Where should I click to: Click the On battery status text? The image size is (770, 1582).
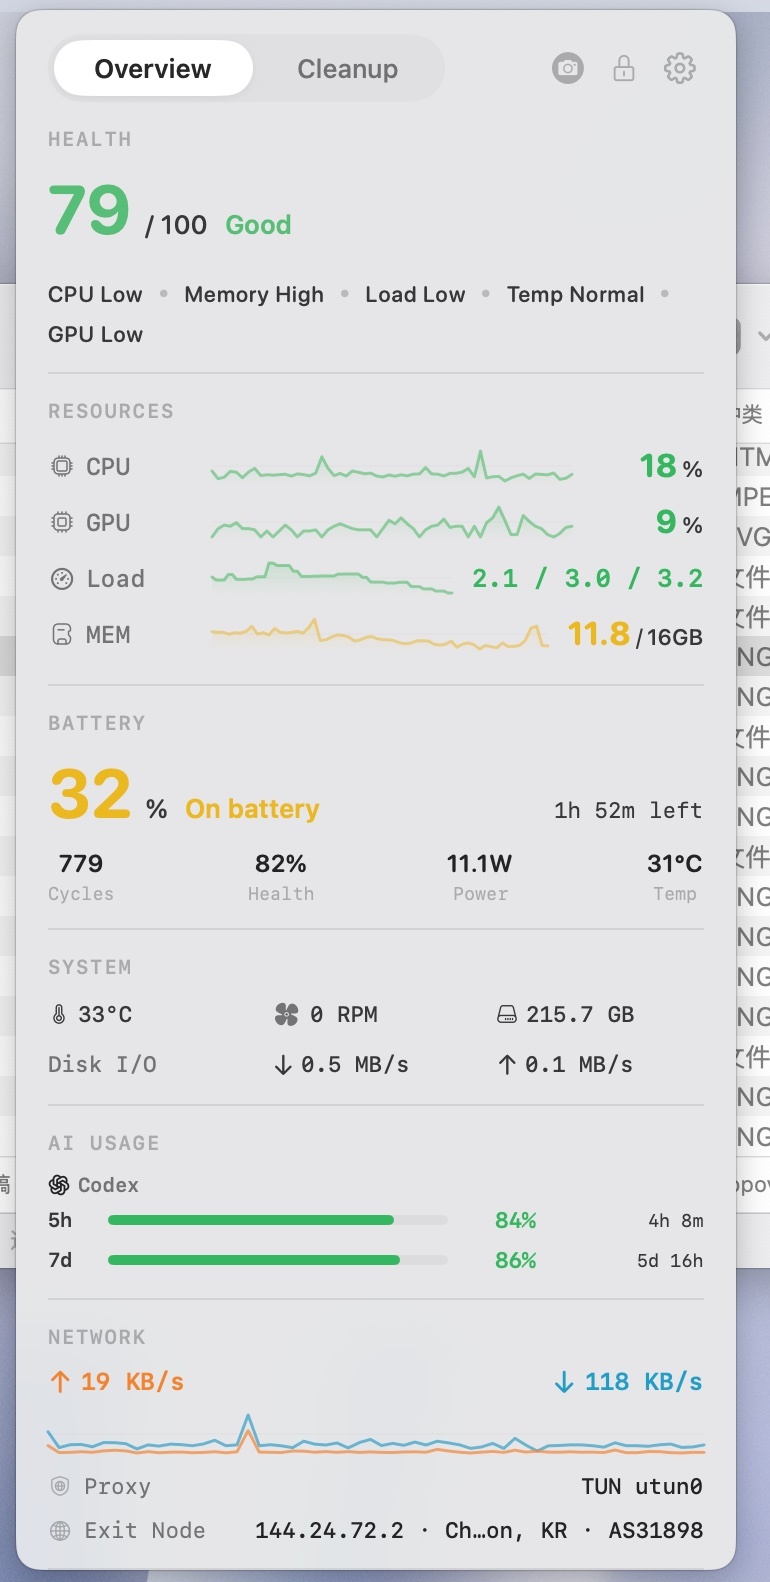click(252, 808)
